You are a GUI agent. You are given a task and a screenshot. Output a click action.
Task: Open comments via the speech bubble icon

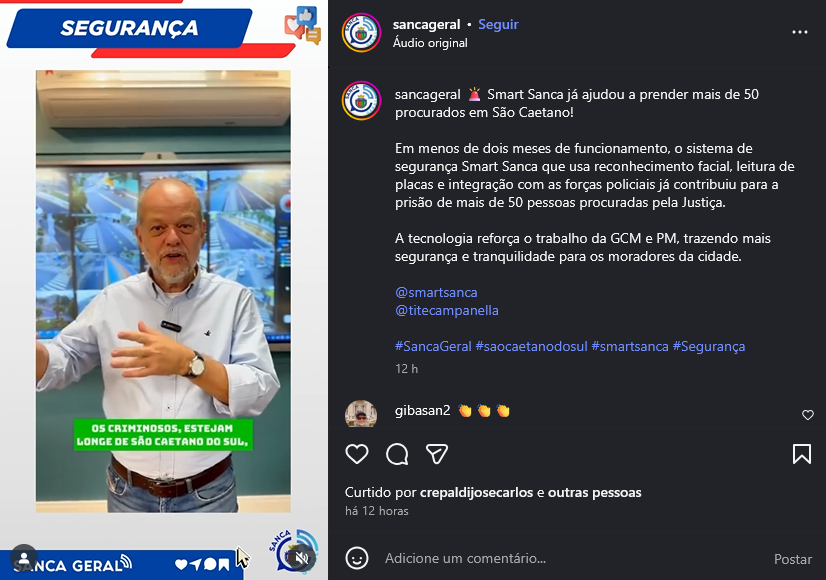tap(397, 454)
